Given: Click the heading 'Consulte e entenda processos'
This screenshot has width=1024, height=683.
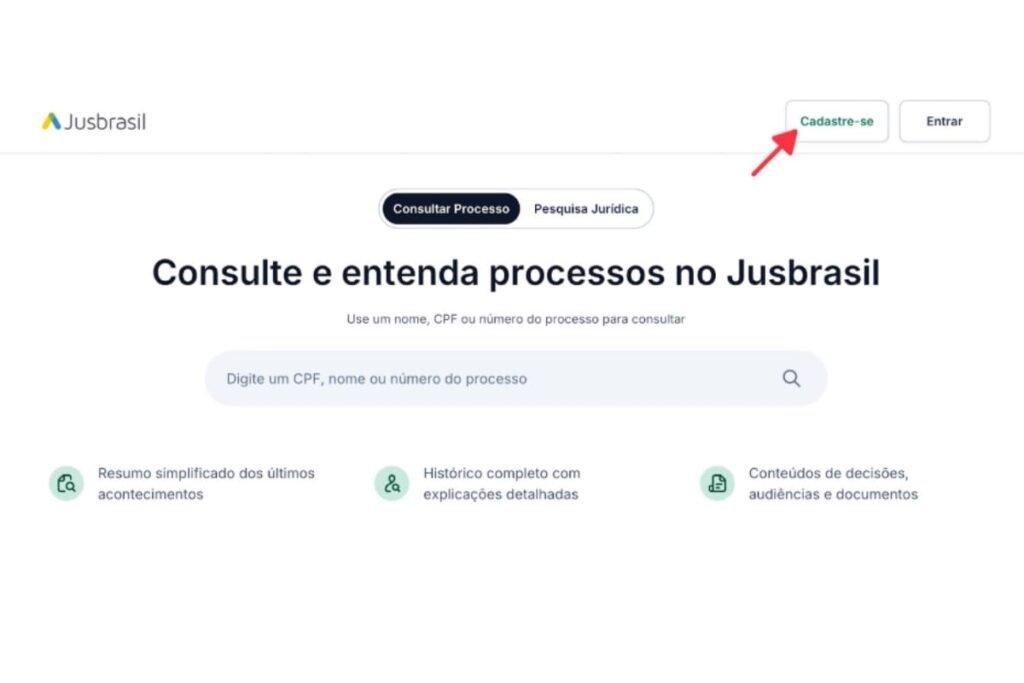Looking at the screenshot, I should (408, 273).
